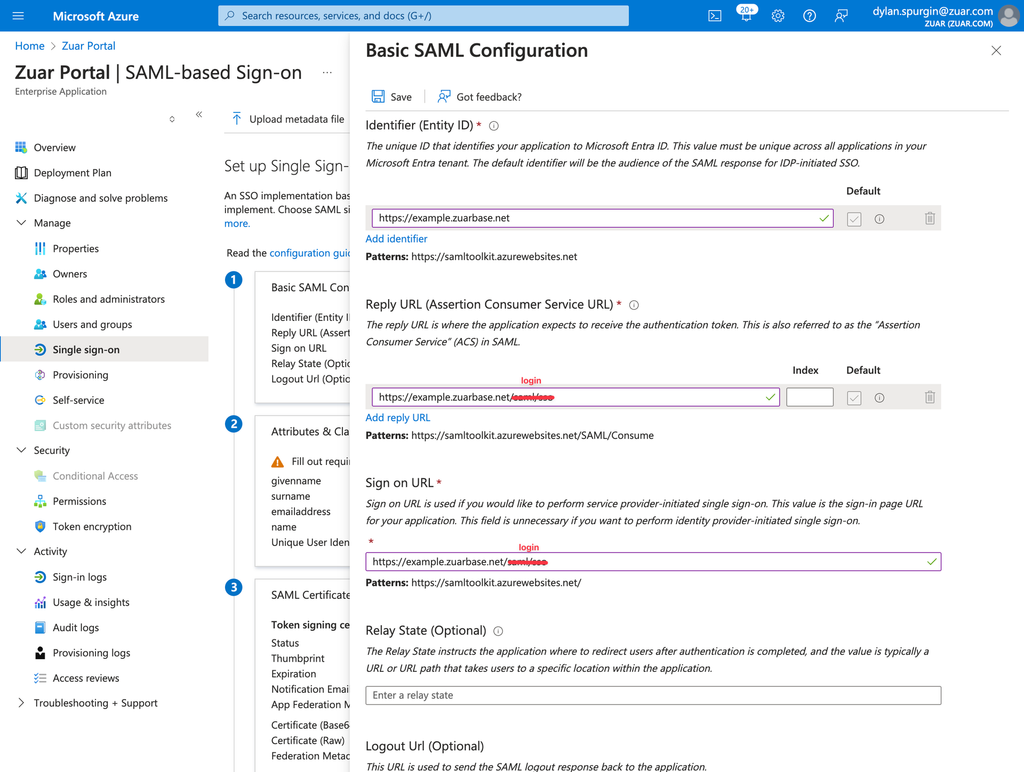Open the user account avatar
Image resolution: width=1024 pixels, height=772 pixels.
tap(1008, 16)
